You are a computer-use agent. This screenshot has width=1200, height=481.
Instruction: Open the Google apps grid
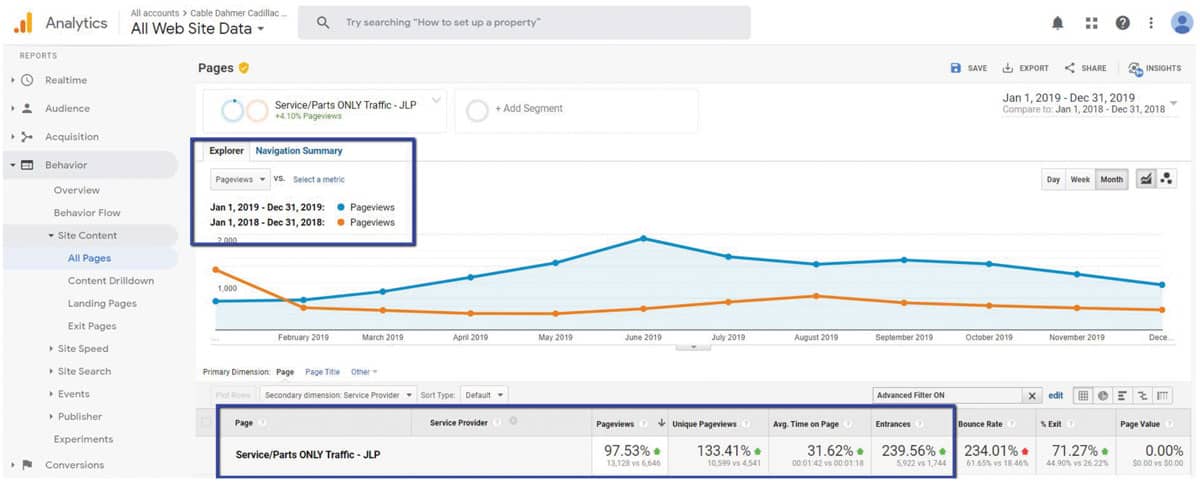coord(1091,22)
